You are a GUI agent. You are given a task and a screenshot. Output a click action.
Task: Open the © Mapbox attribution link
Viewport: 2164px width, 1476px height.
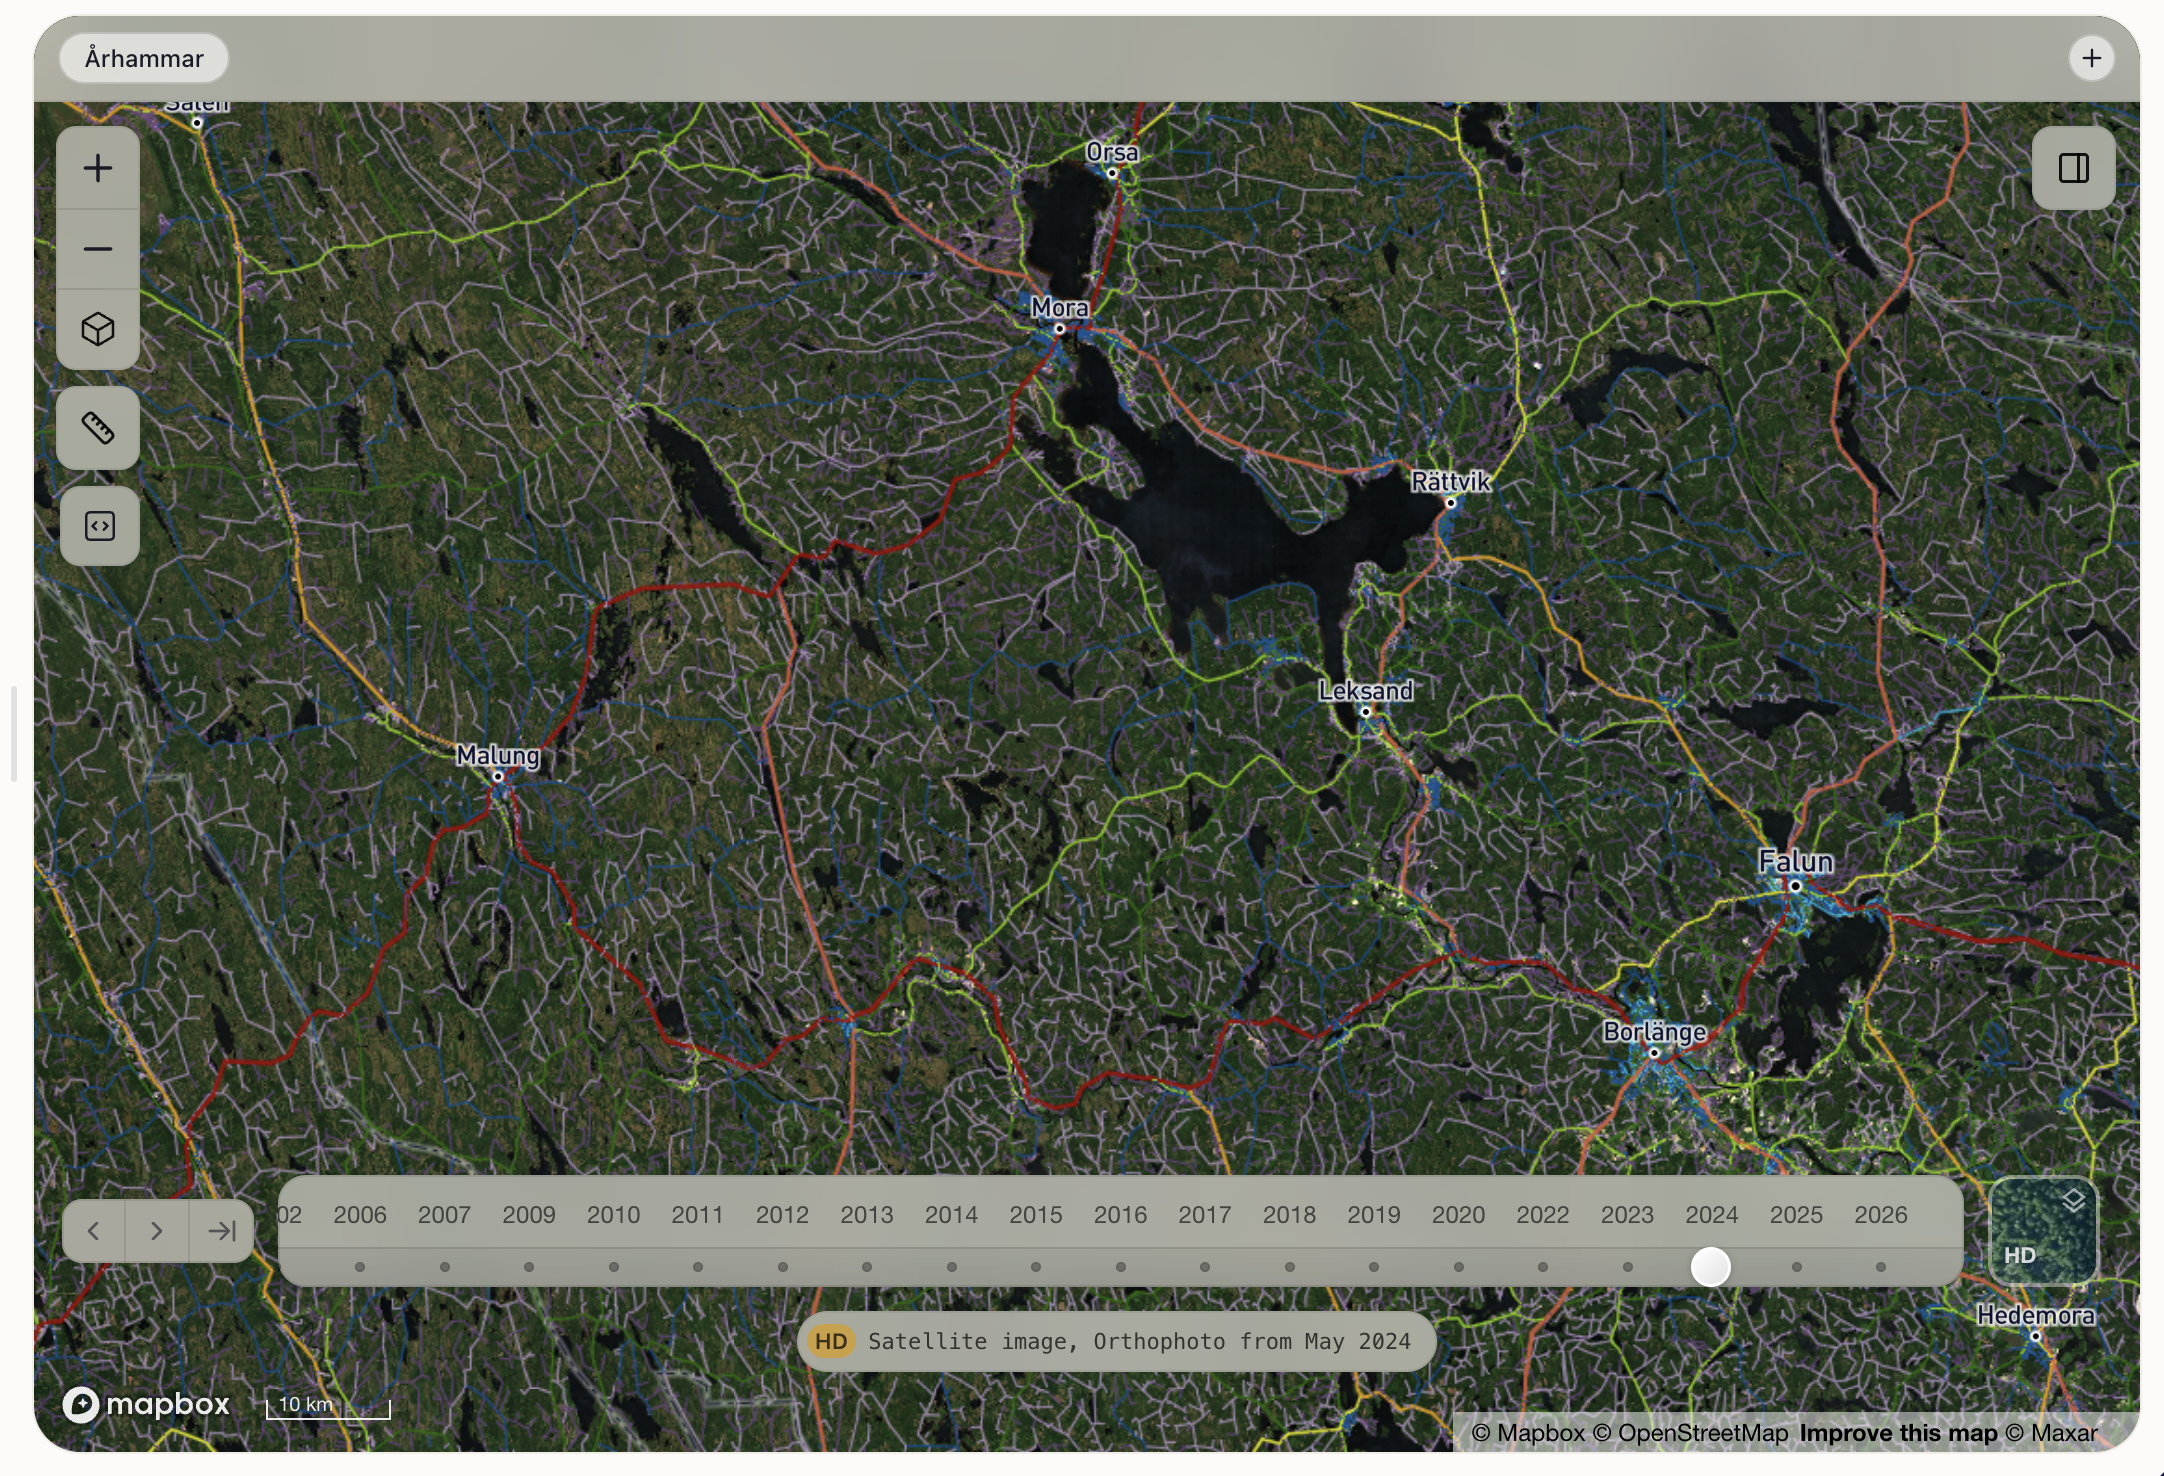coord(1528,1433)
